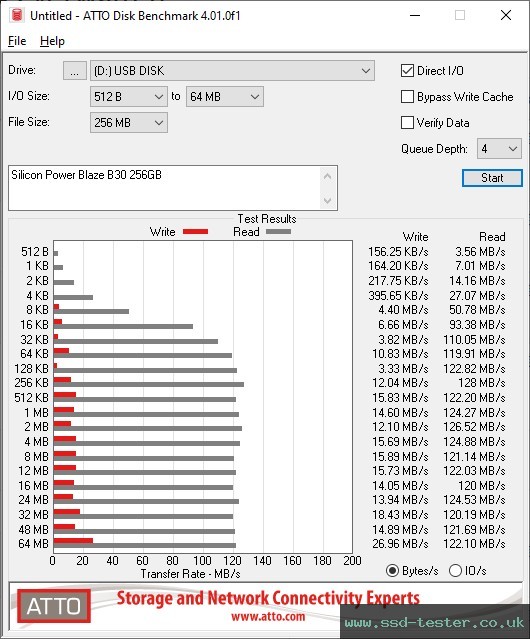The image size is (530, 639).
Task: Click the Test Results heading
Action: [x=267, y=219]
